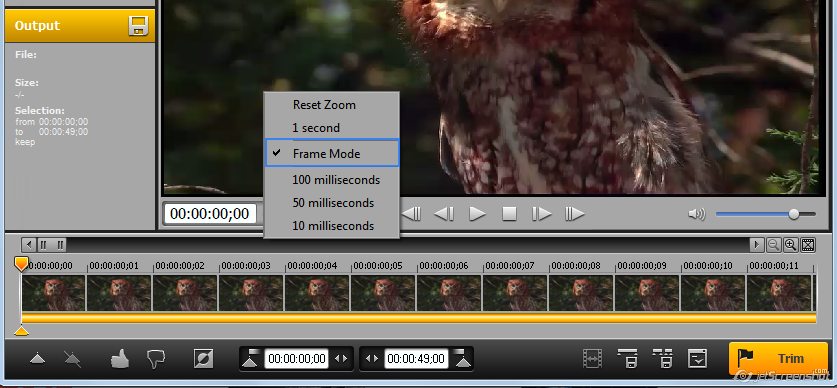This screenshot has width=837, height=388.
Task: Jump to next keyframe with double-bar forward icon
Action: click(574, 214)
